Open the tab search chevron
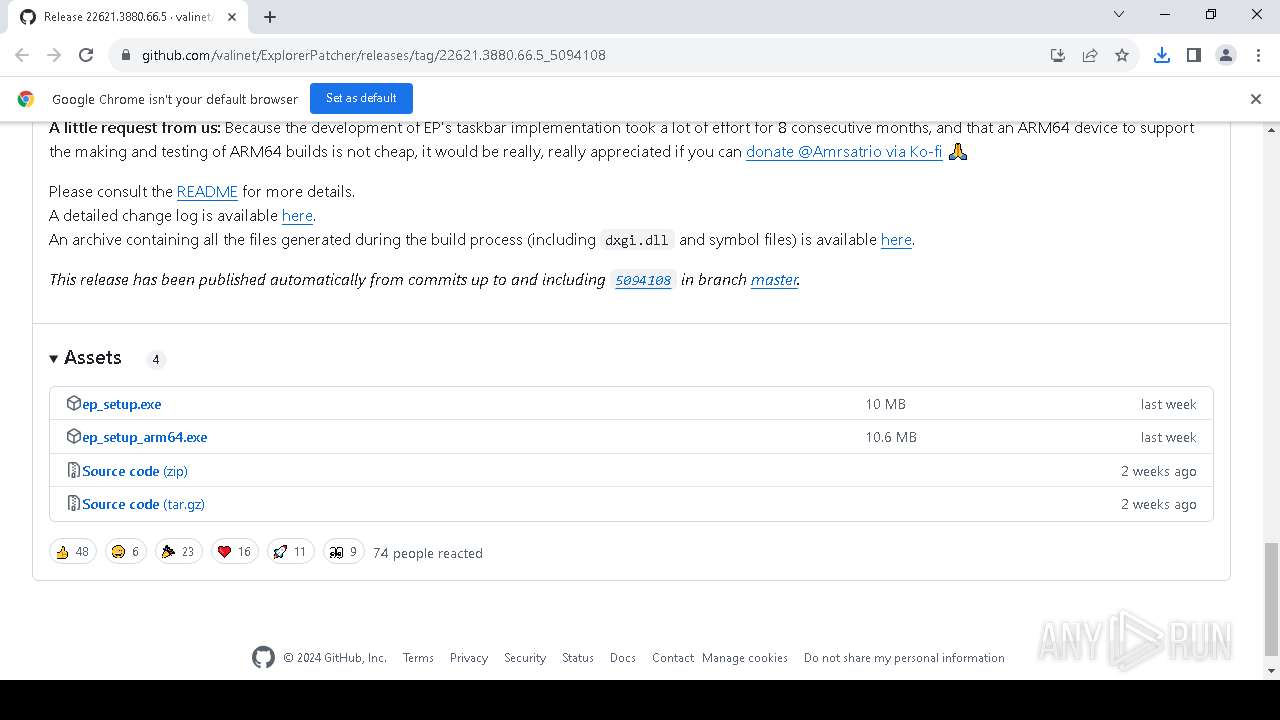This screenshot has height=720, width=1280. 1119,14
